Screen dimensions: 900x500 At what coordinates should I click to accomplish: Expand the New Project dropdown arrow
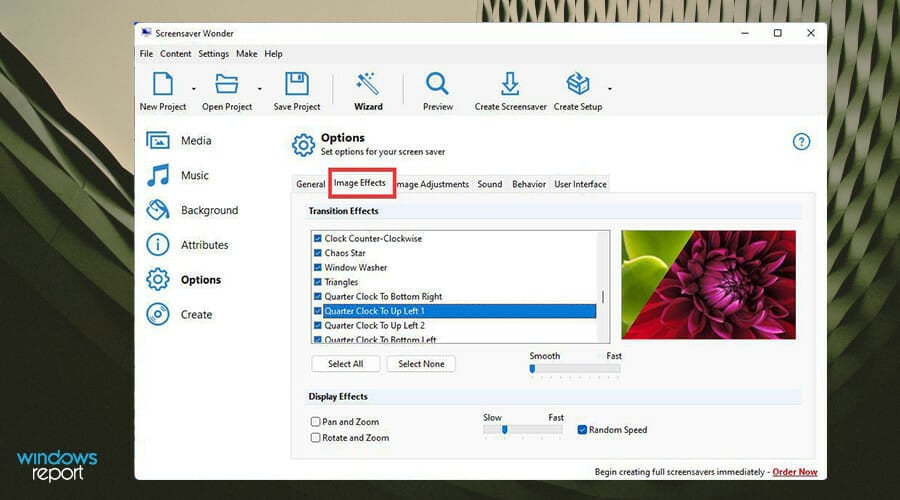coord(193,88)
